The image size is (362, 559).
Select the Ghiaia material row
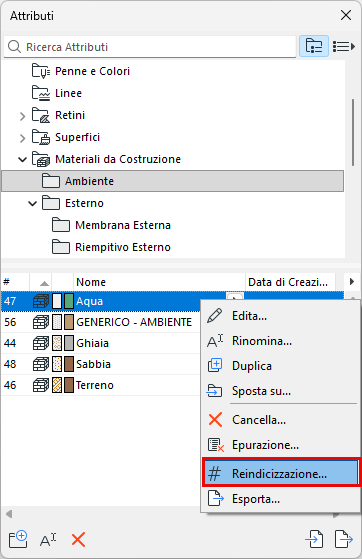[x=101, y=343]
